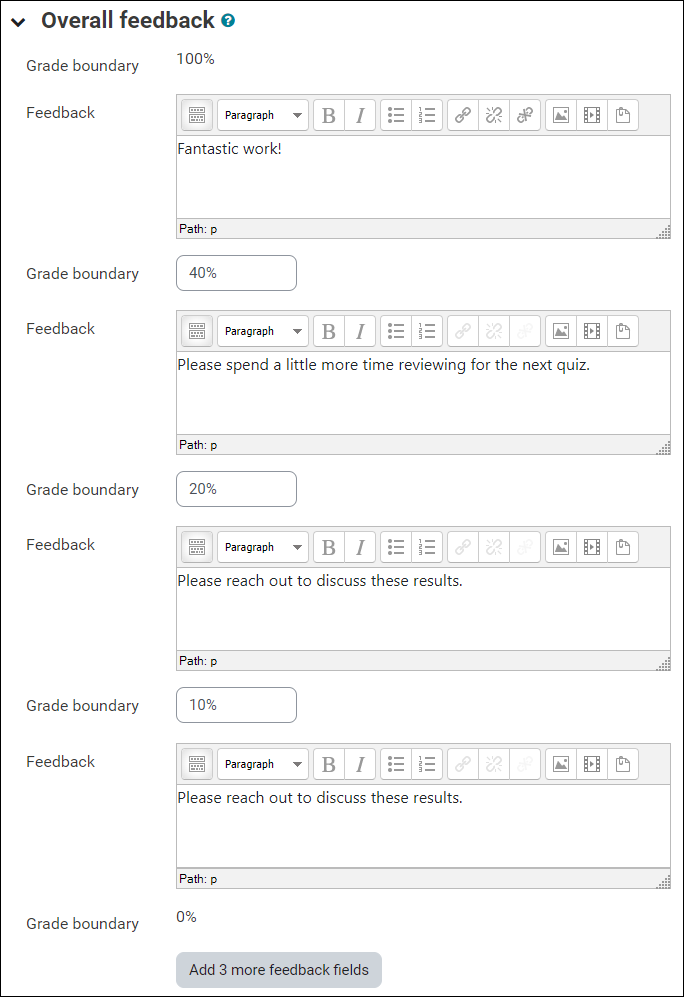The height and width of the screenshot is (997, 684).
Task: Click inside the Fantastic work text area
Action: (420, 180)
